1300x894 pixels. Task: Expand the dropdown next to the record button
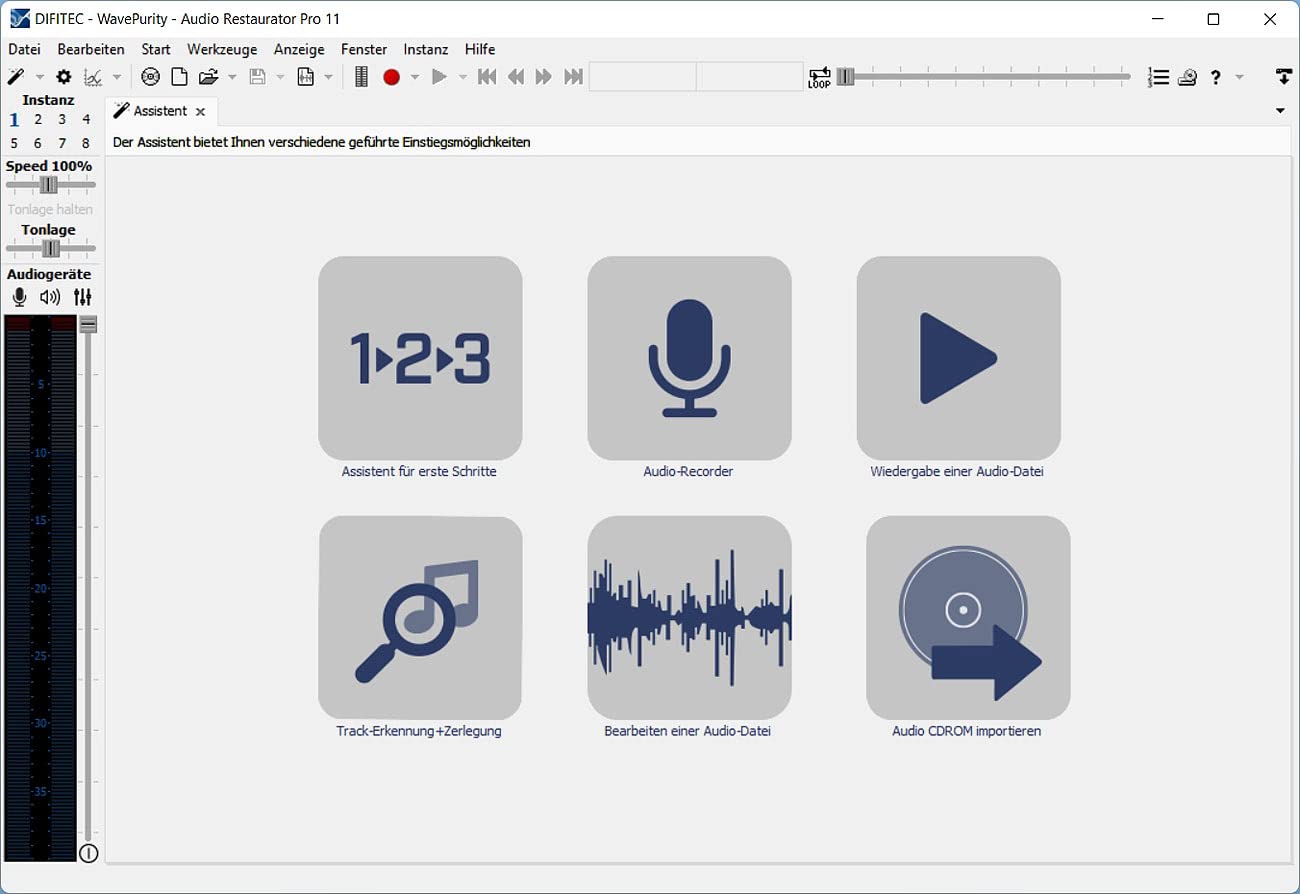pyautogui.click(x=415, y=77)
